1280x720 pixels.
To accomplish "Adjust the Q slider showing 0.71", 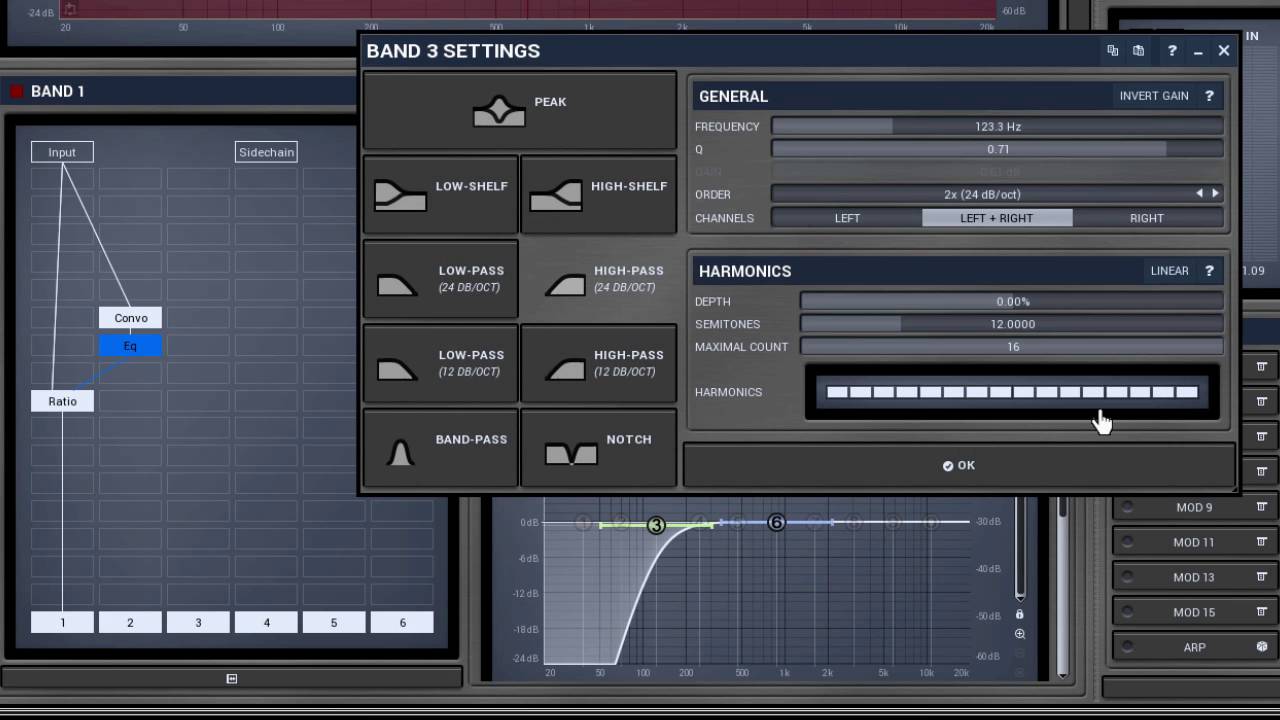I will tap(997, 149).
